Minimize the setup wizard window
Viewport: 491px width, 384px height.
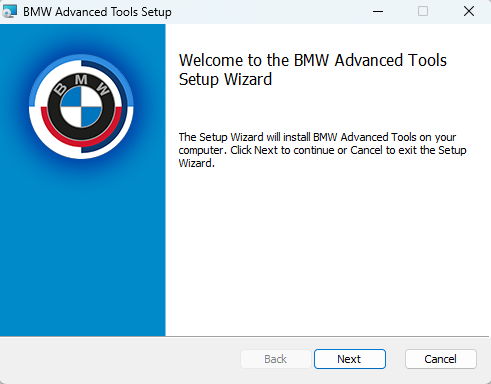378,11
